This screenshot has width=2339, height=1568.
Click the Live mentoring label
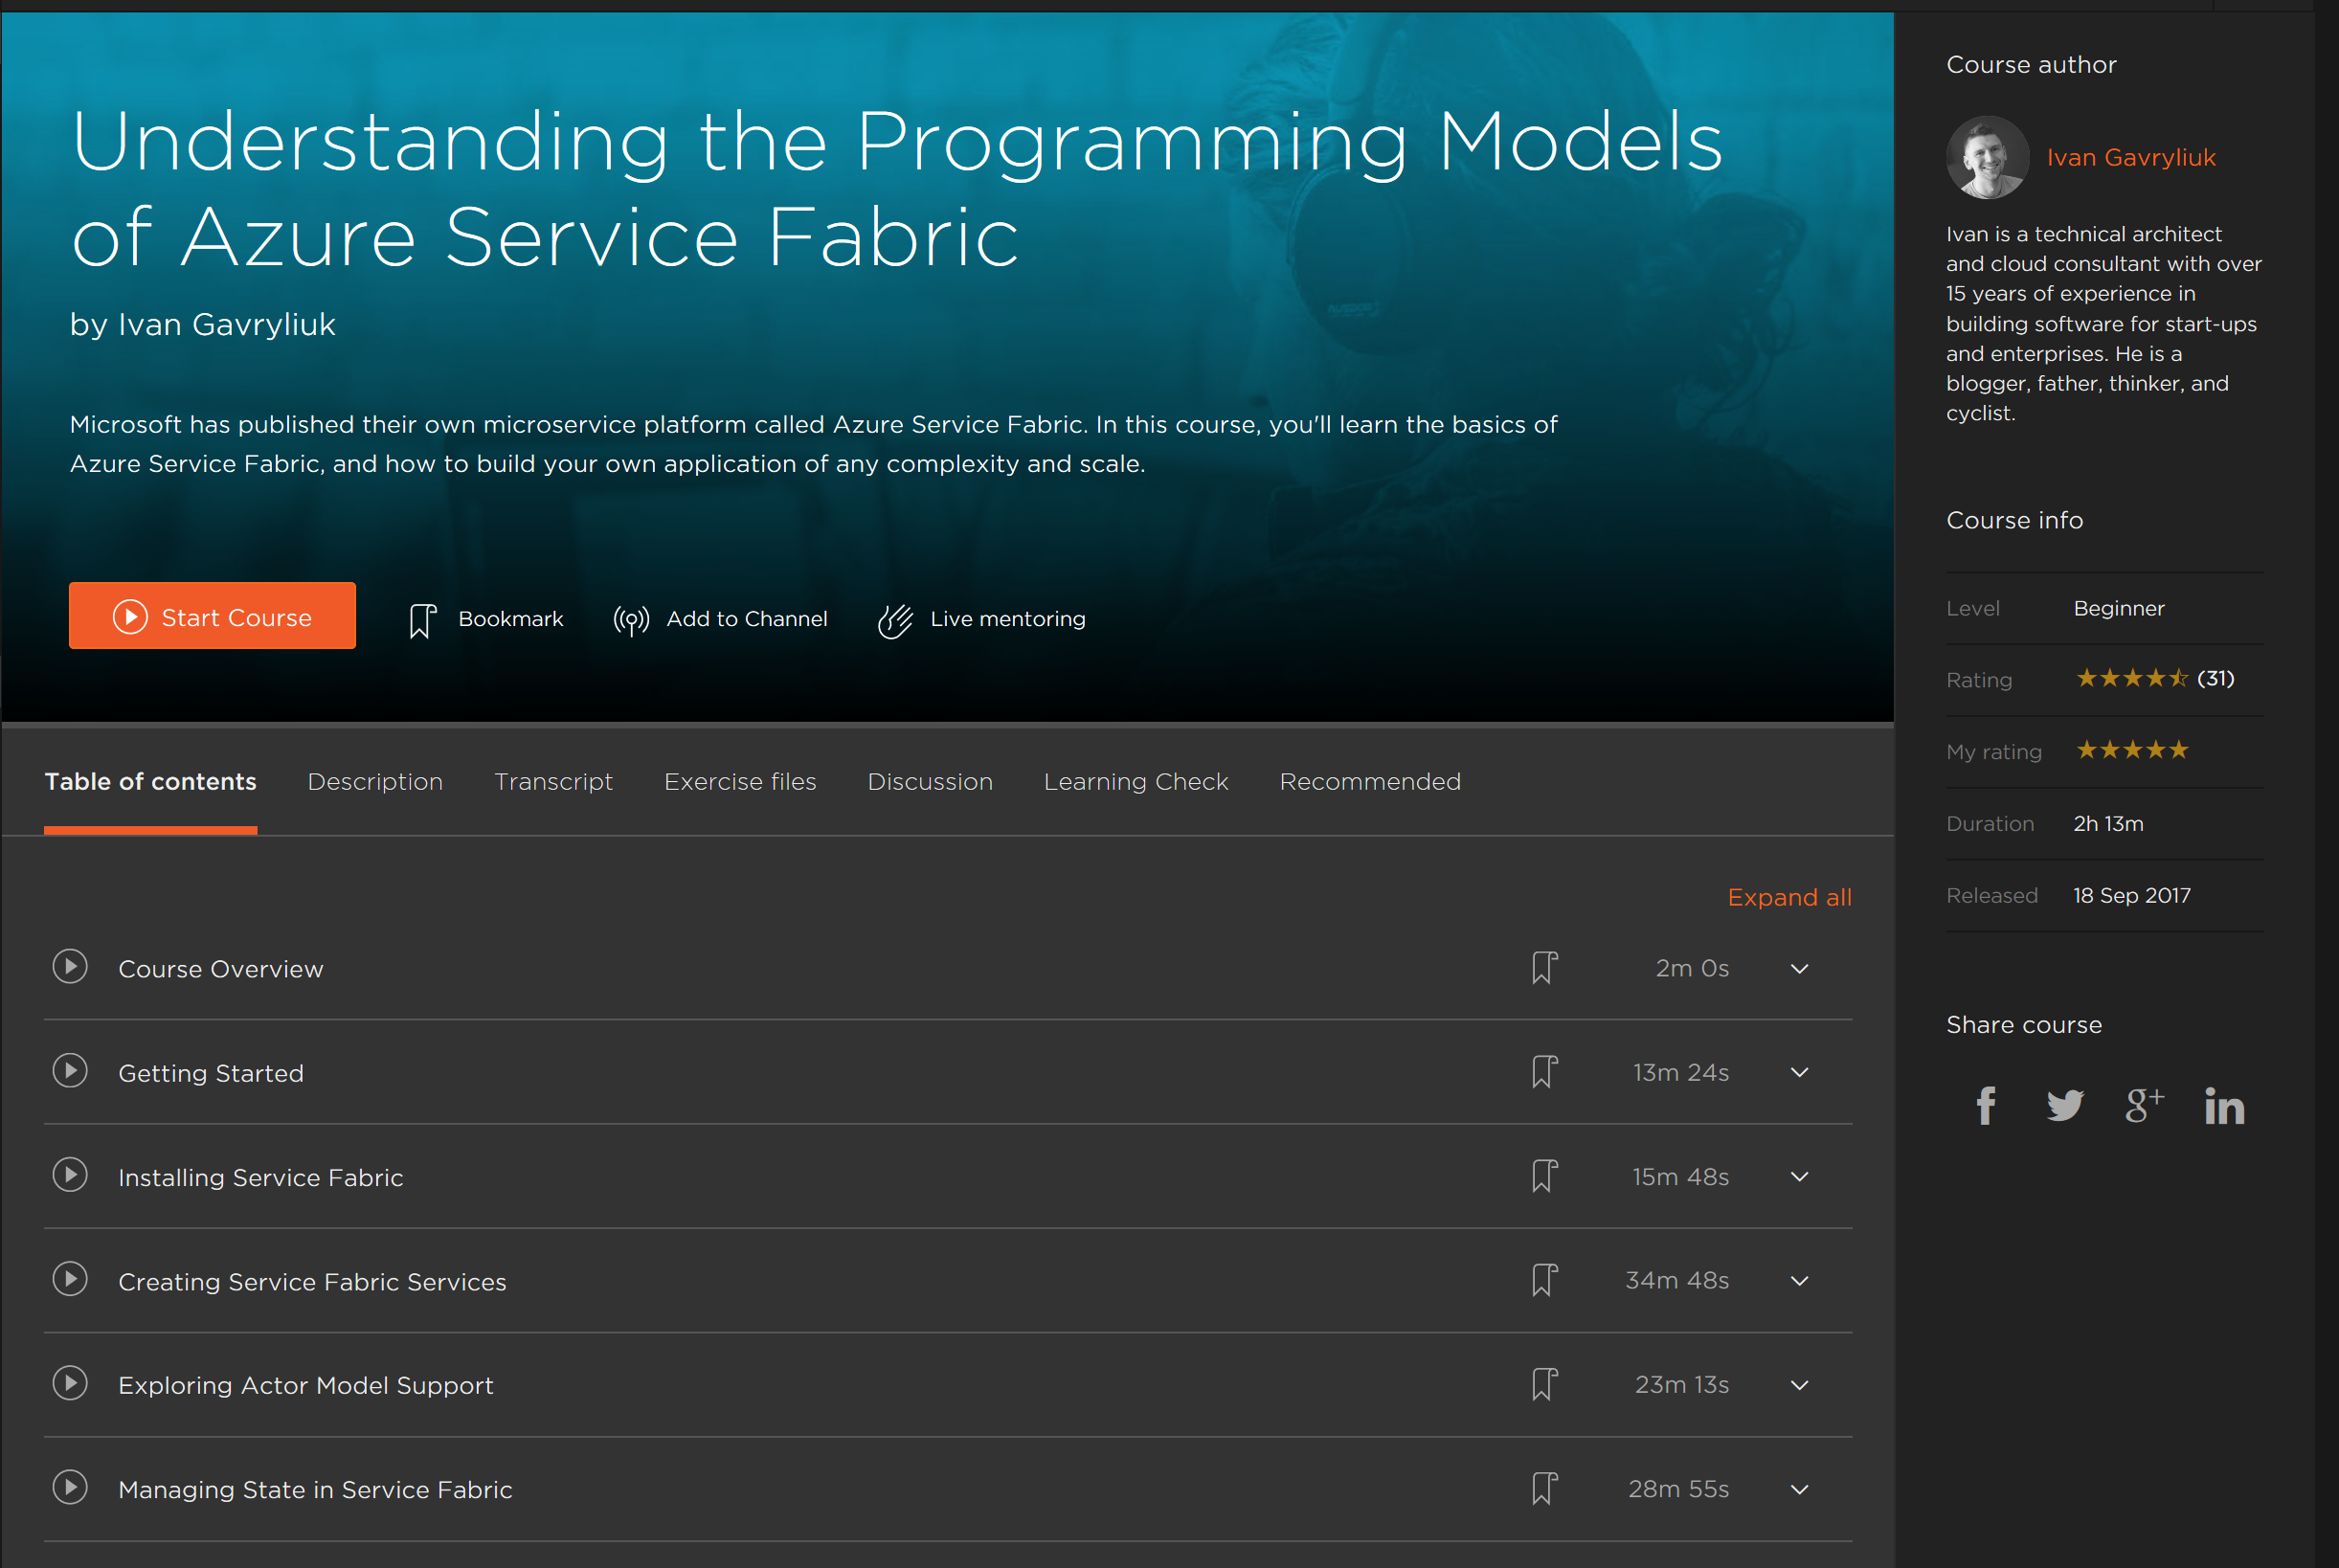click(1008, 619)
